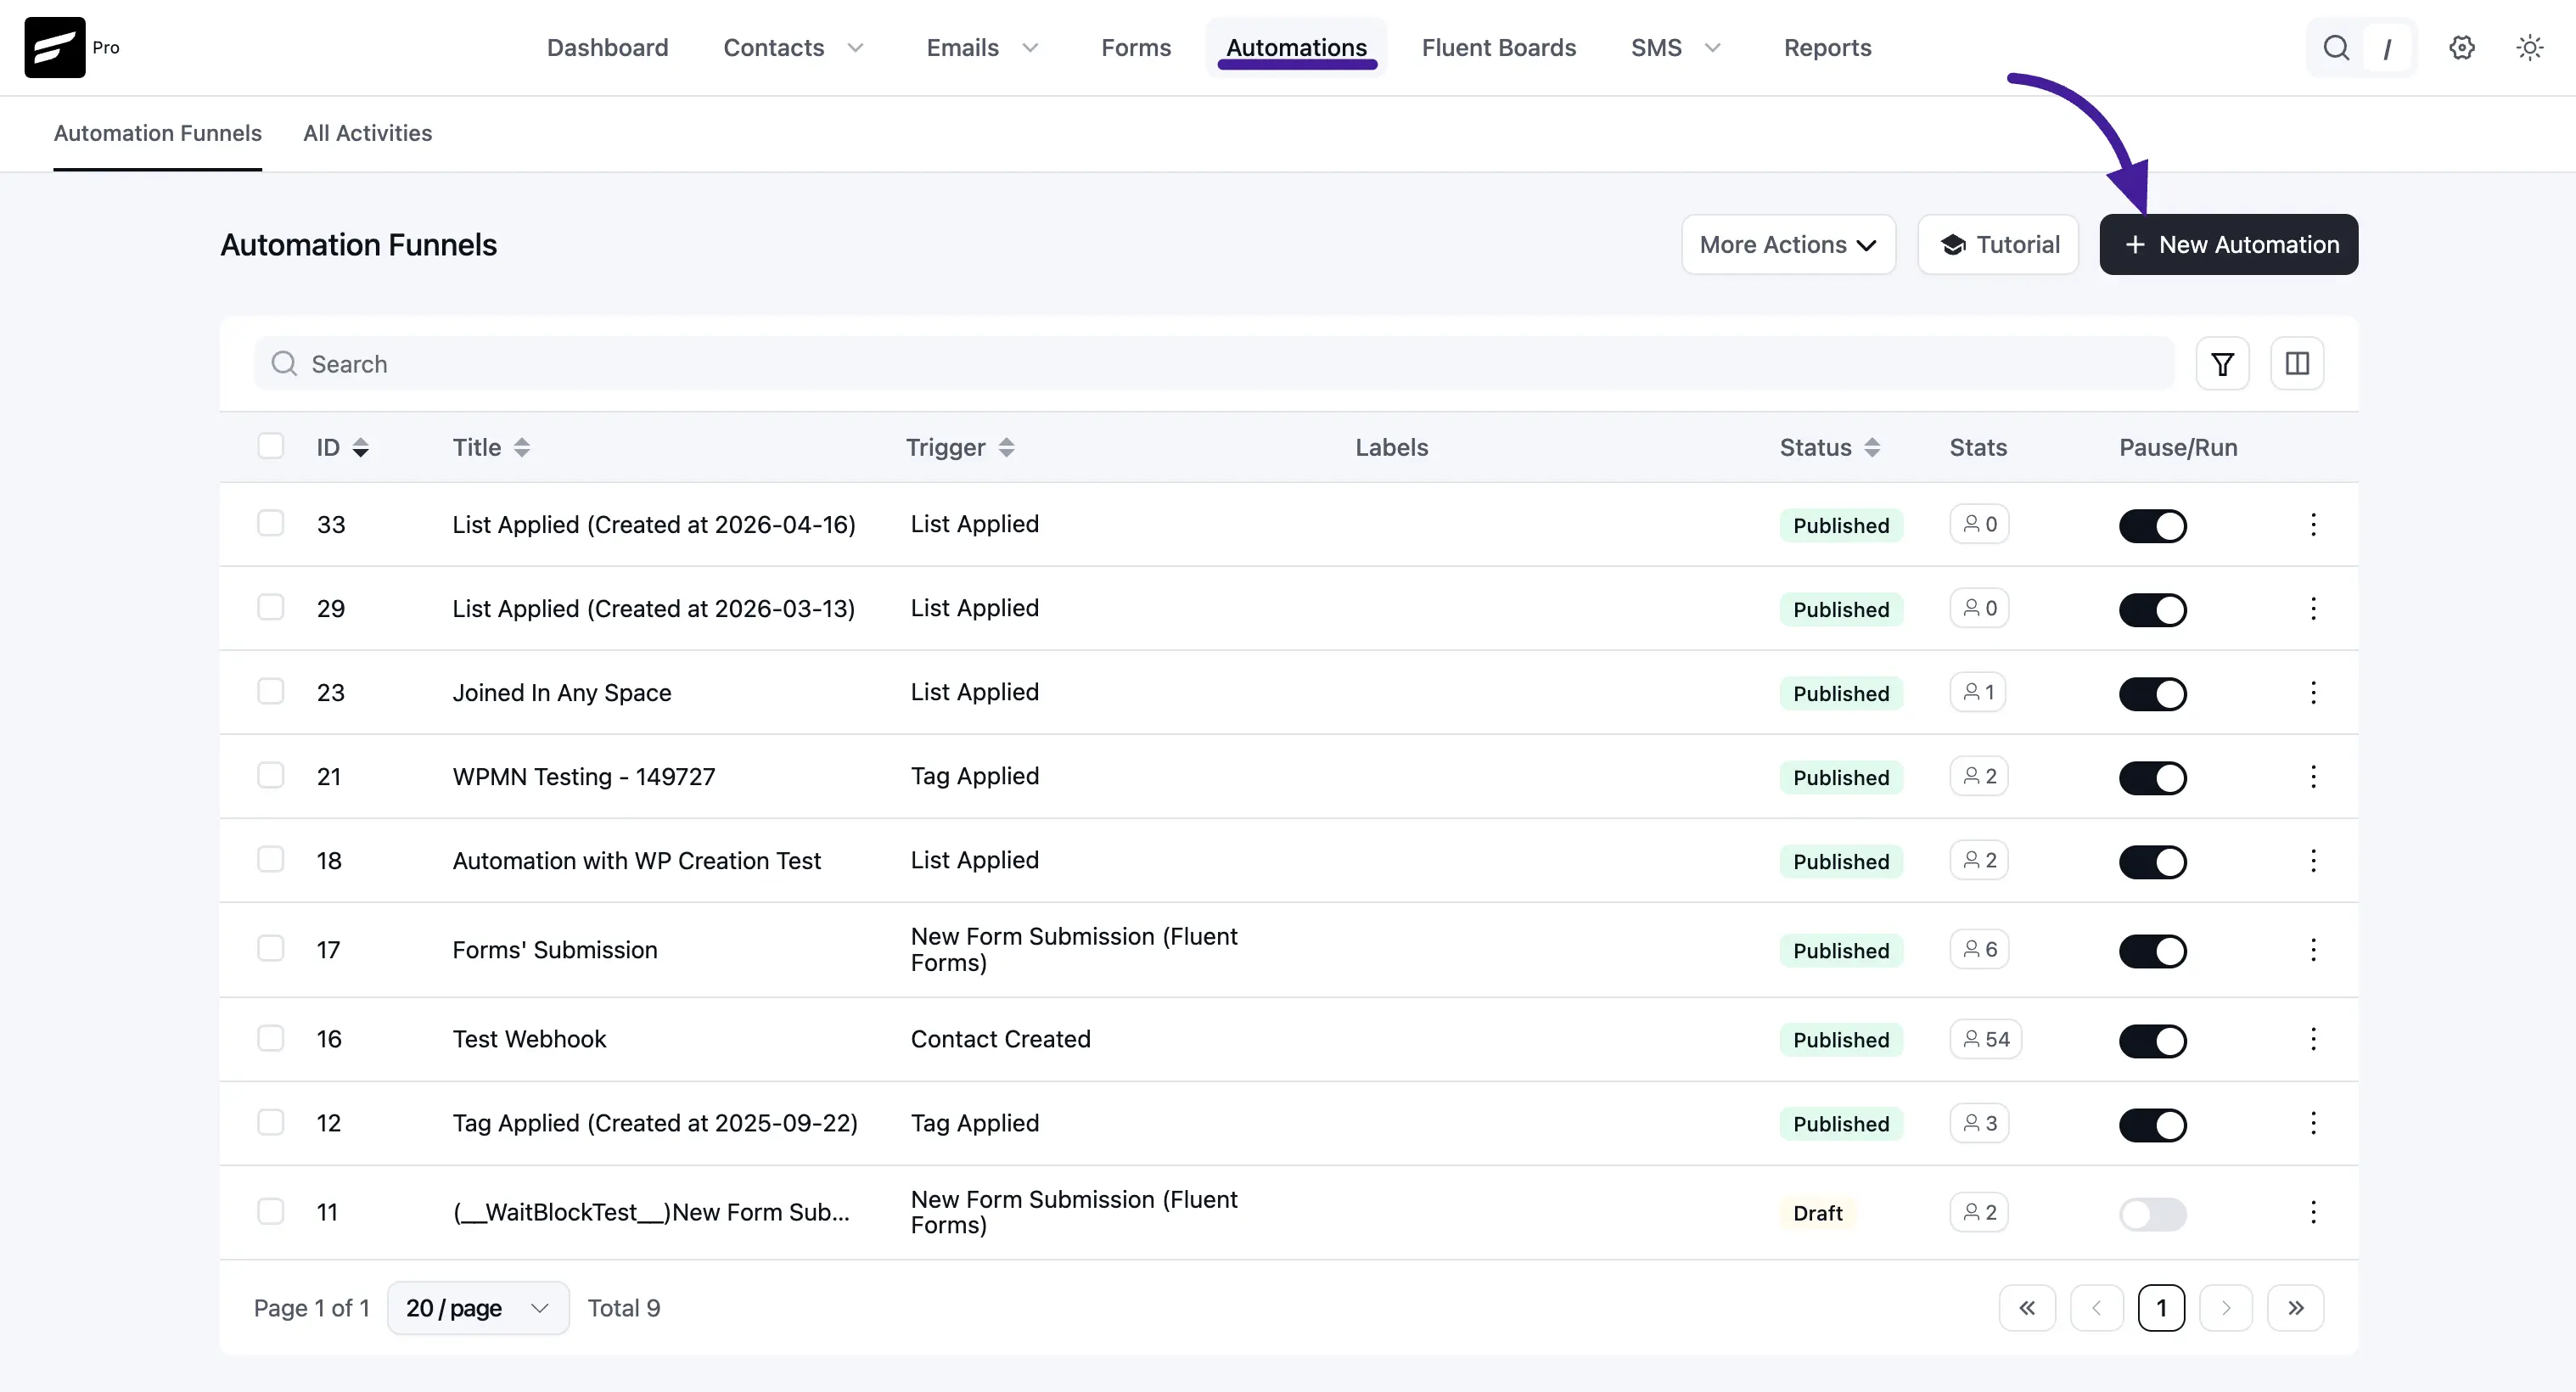Sort by ID column arrows
Viewport: 2576px width, 1392px height.
click(361, 448)
